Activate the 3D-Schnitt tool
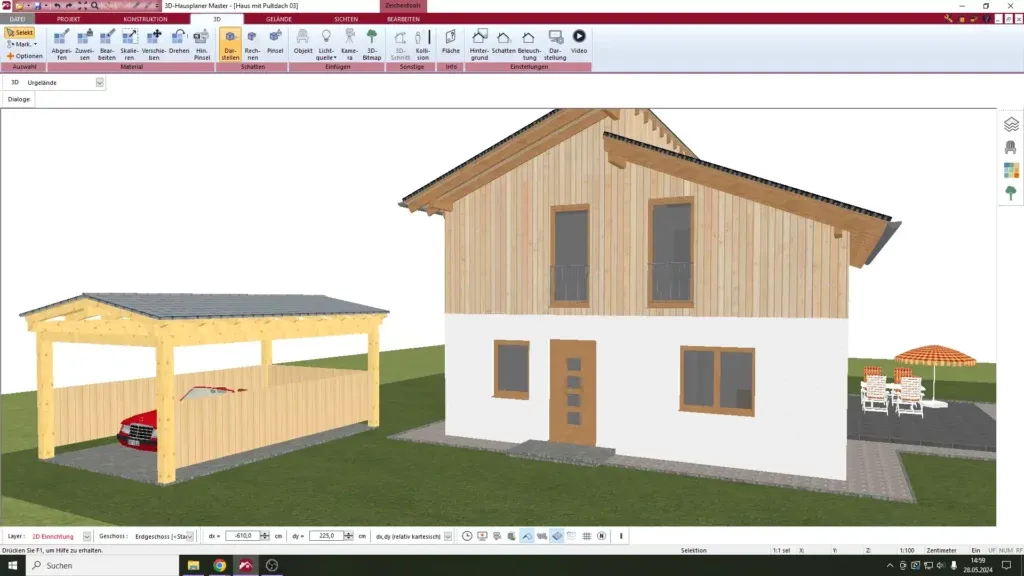The height and width of the screenshot is (576, 1024). click(400, 45)
